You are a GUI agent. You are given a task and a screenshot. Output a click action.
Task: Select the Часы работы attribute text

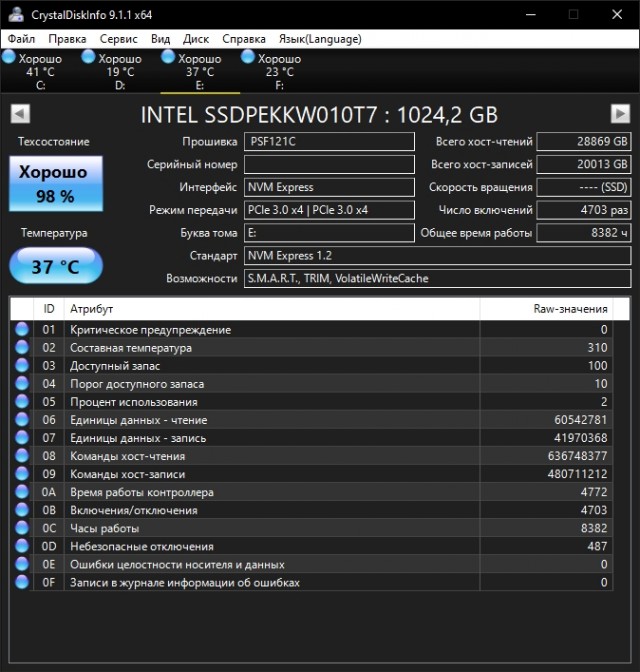(x=105, y=528)
